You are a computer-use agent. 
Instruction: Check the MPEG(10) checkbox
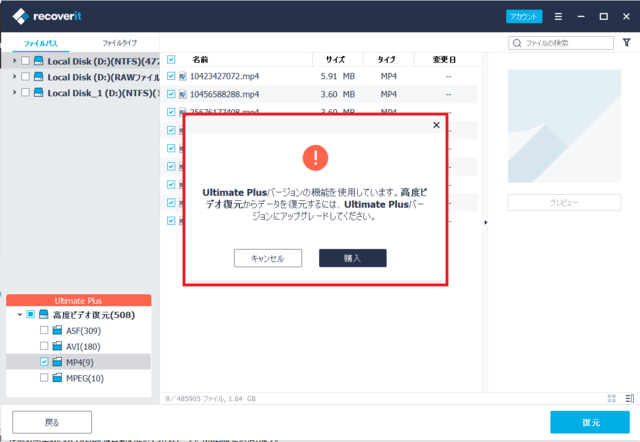pos(44,378)
